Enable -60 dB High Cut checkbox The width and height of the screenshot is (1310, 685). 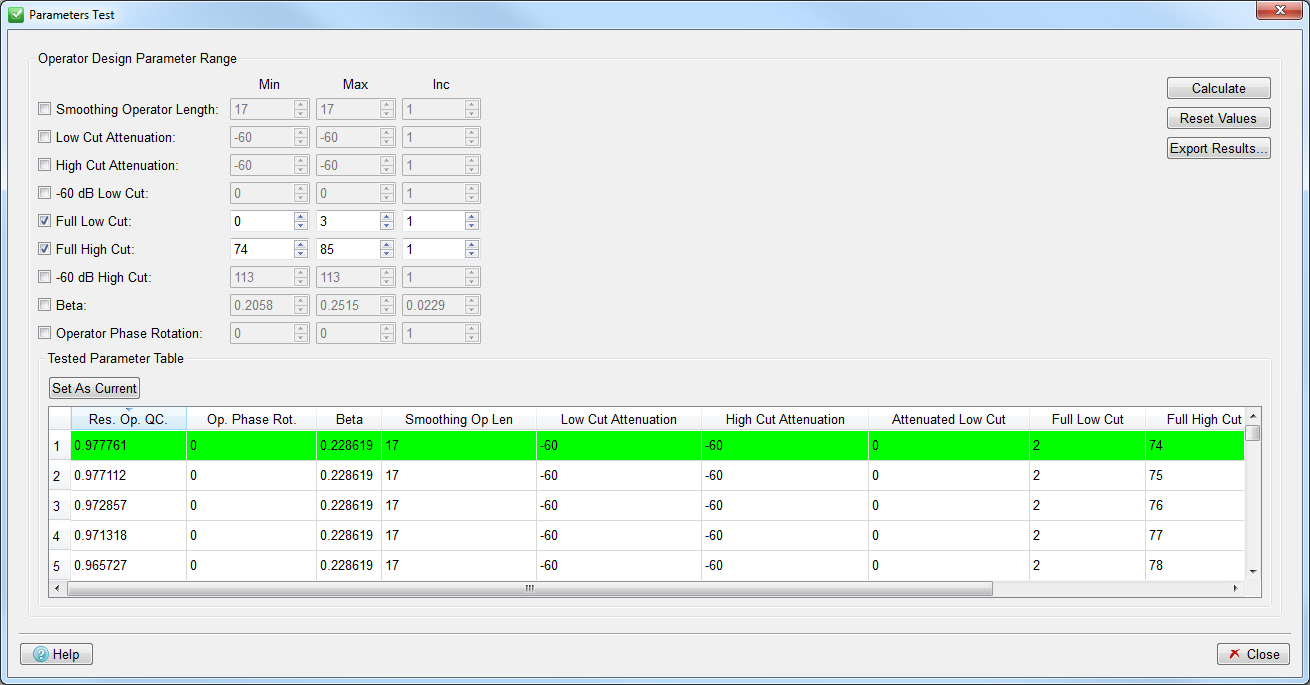coord(44,277)
